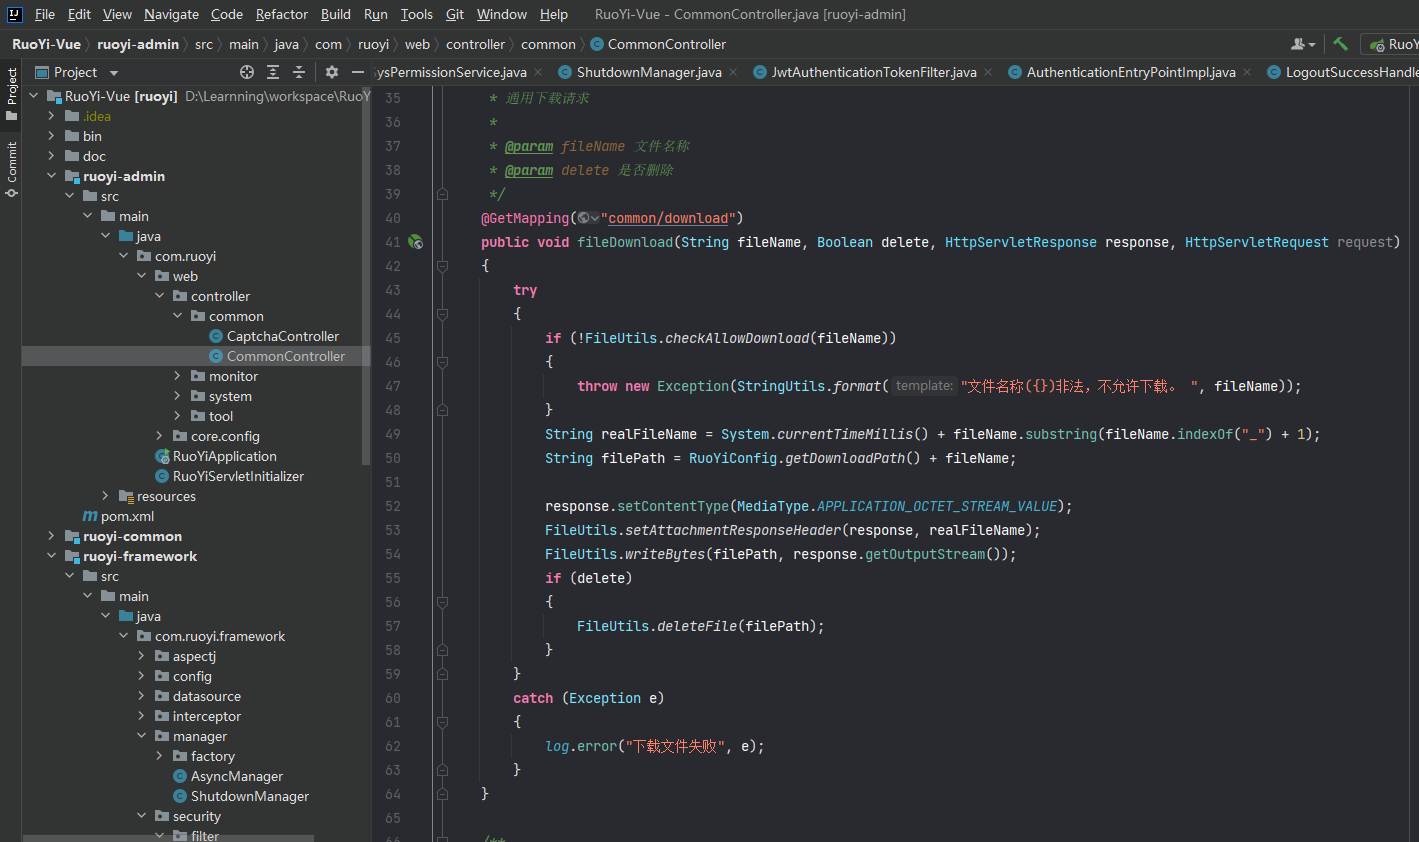Screen dimensions: 1419x842
Task: Toggle the Project tool window side tab
Action: [x=12, y=94]
